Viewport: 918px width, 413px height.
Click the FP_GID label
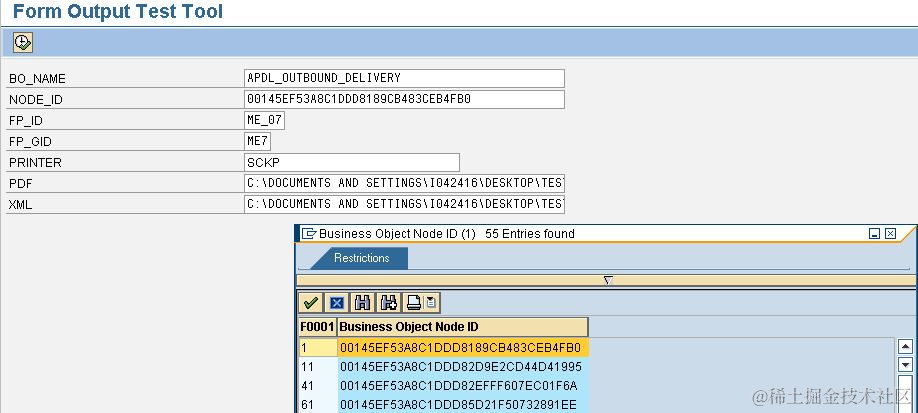[30, 142]
